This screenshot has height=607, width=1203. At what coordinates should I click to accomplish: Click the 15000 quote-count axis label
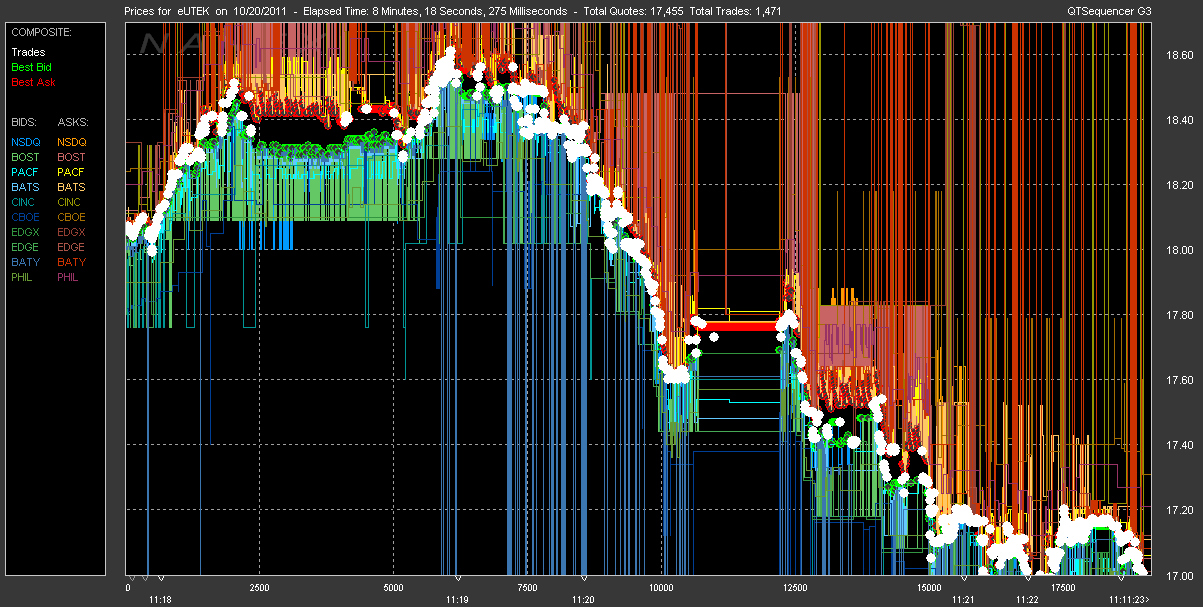tap(929, 588)
